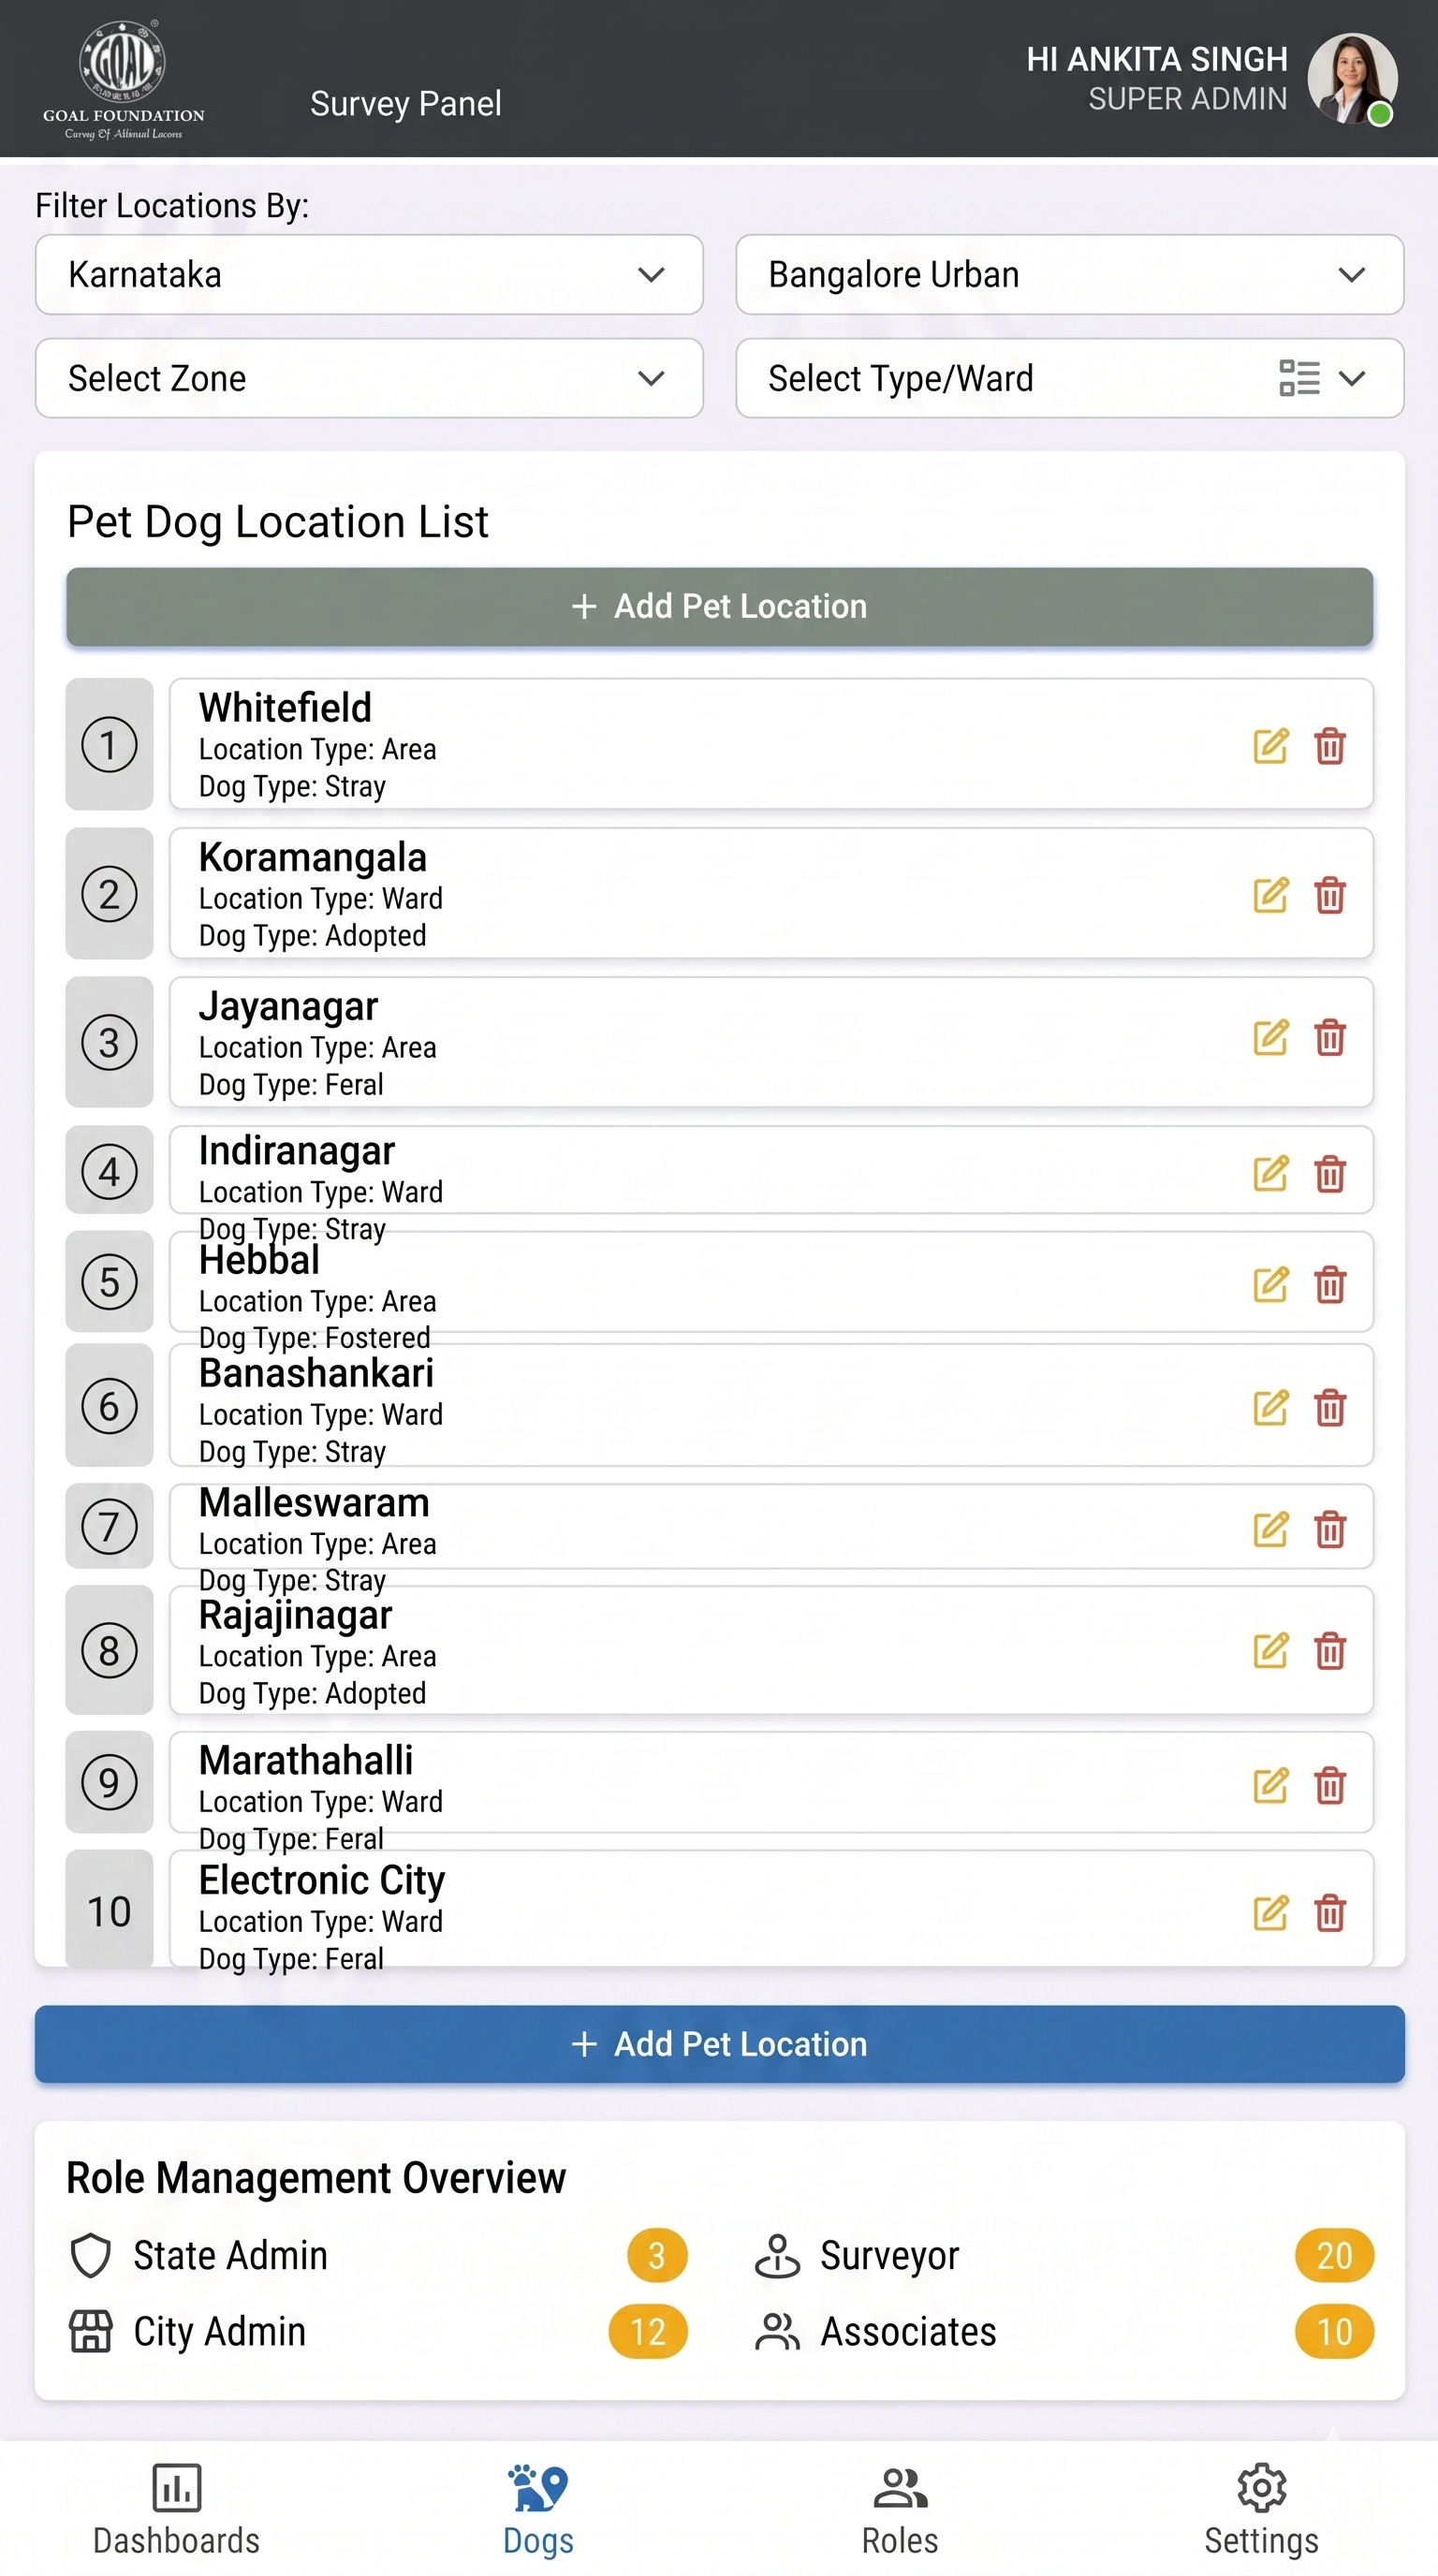
Task: Go to the Roles tab
Action: coord(900,2510)
